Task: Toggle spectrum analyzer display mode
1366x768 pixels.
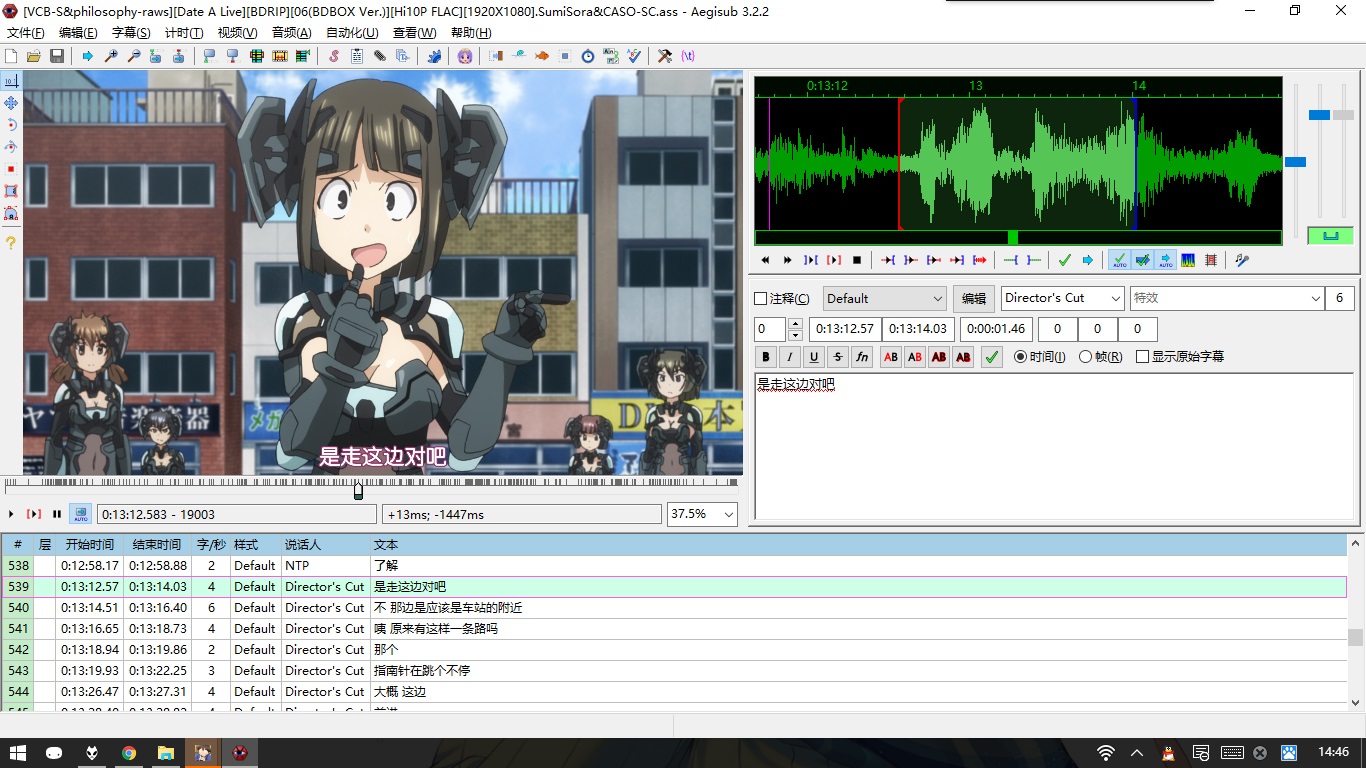Action: pos(1188,260)
